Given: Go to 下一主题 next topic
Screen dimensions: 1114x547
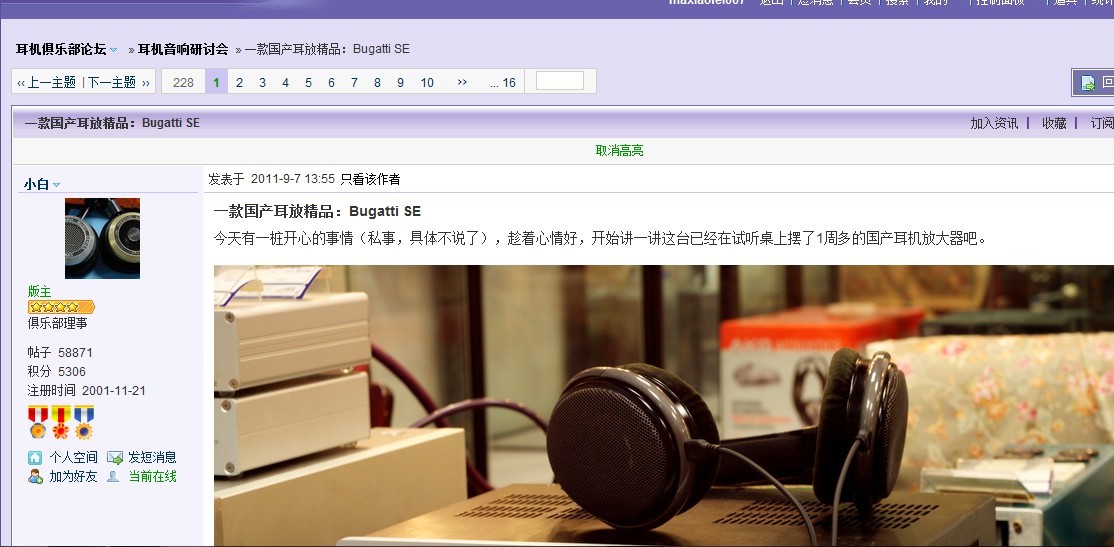Looking at the screenshot, I should [x=118, y=82].
